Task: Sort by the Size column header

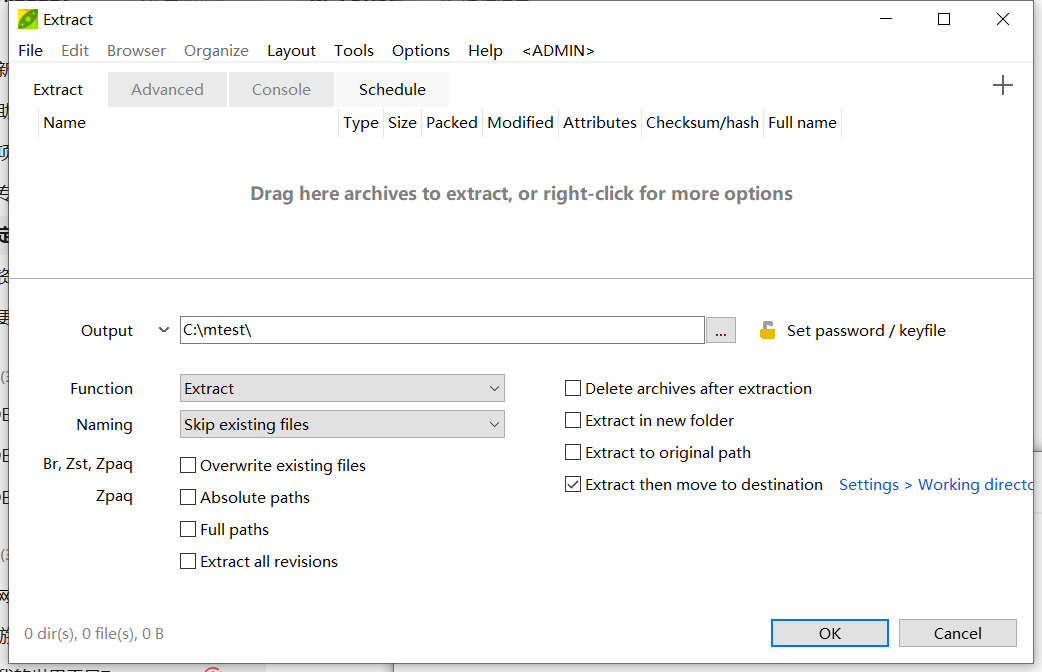Action: 402,123
